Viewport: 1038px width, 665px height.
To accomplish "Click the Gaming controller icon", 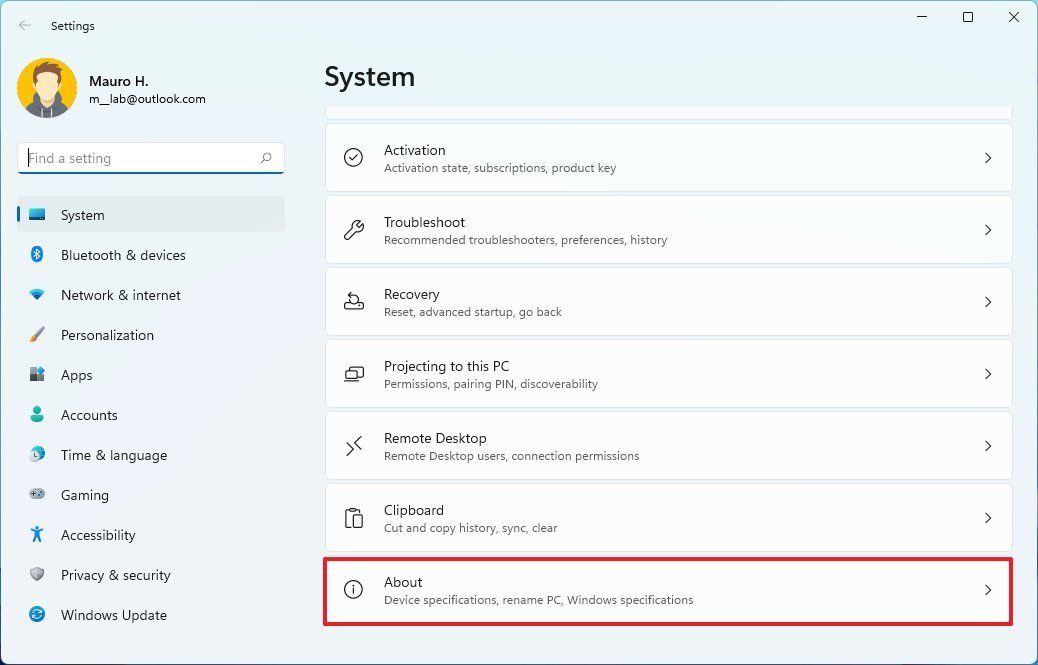I will [x=37, y=494].
